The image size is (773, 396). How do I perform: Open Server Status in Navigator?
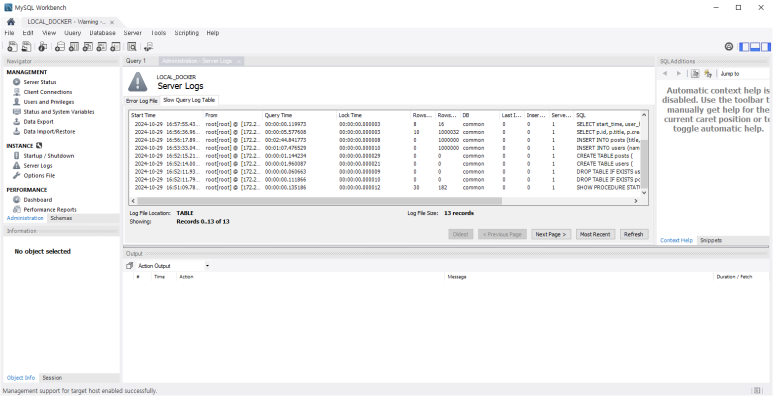40,82
